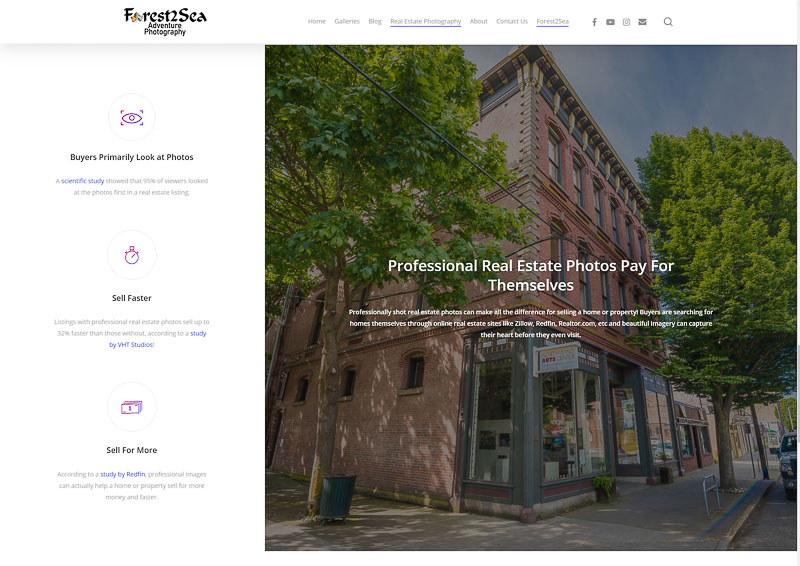This screenshot has width=800, height=566.
Task: Open the Blog menu item
Action: [x=375, y=21]
